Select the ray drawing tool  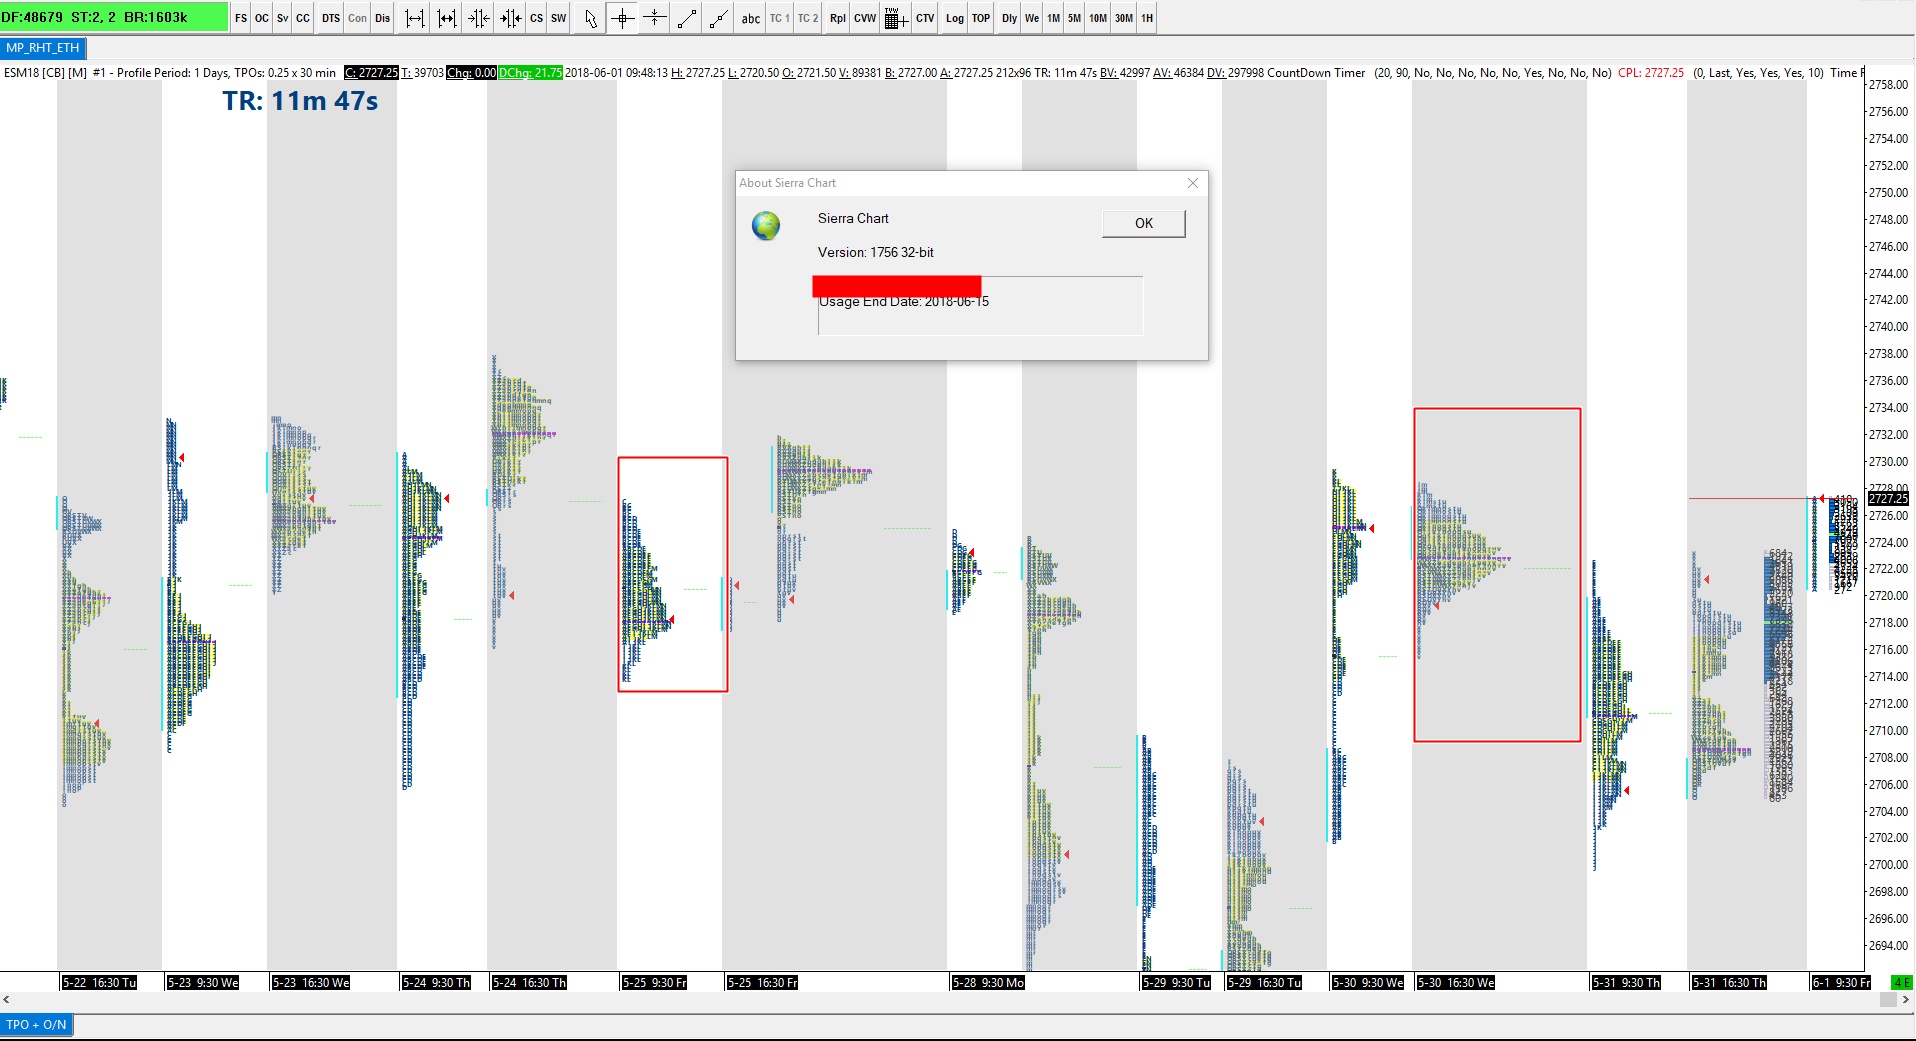(719, 18)
